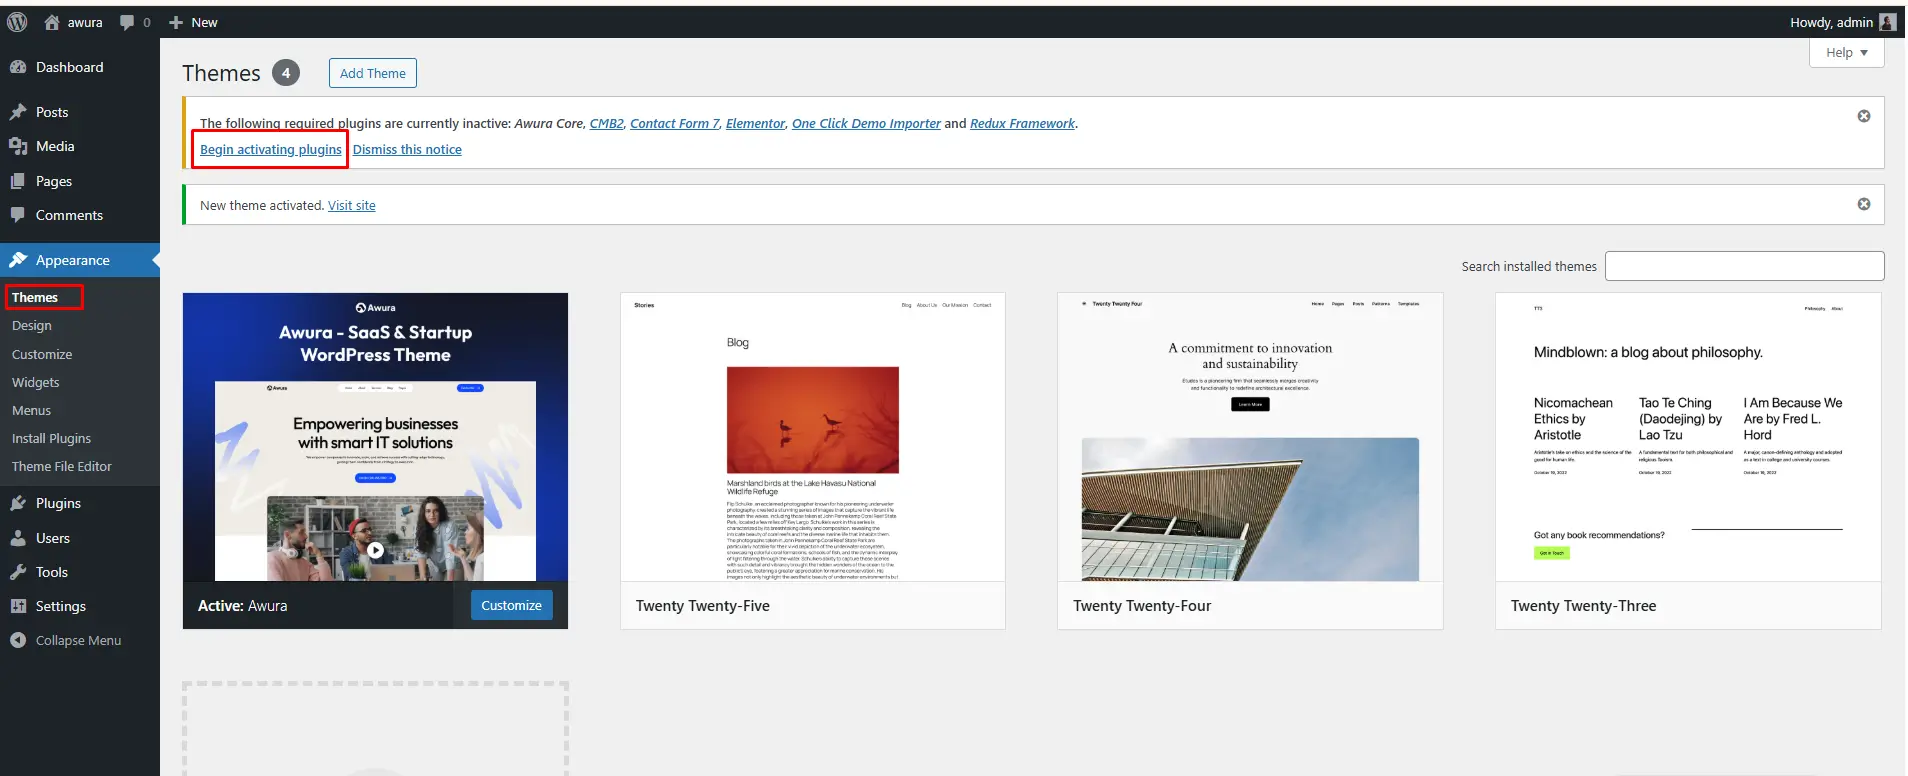Click the Media library icon
The width and height of the screenshot is (1908, 776).
point(18,146)
